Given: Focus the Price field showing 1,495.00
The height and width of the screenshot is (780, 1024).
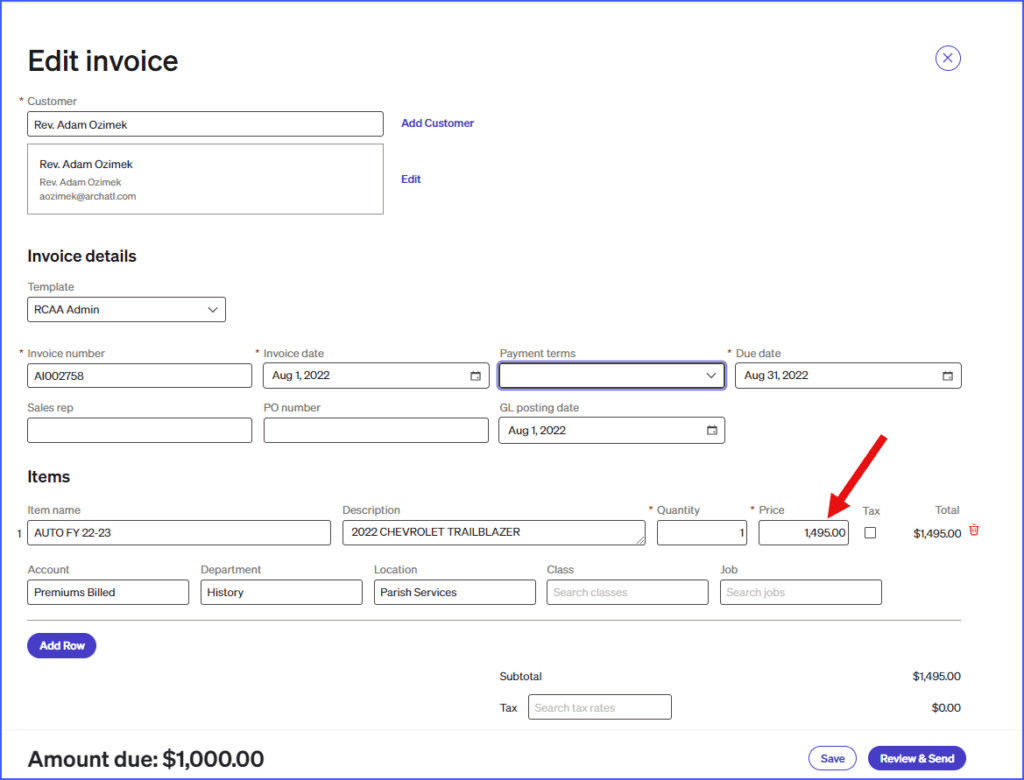Looking at the screenshot, I should coord(803,533).
